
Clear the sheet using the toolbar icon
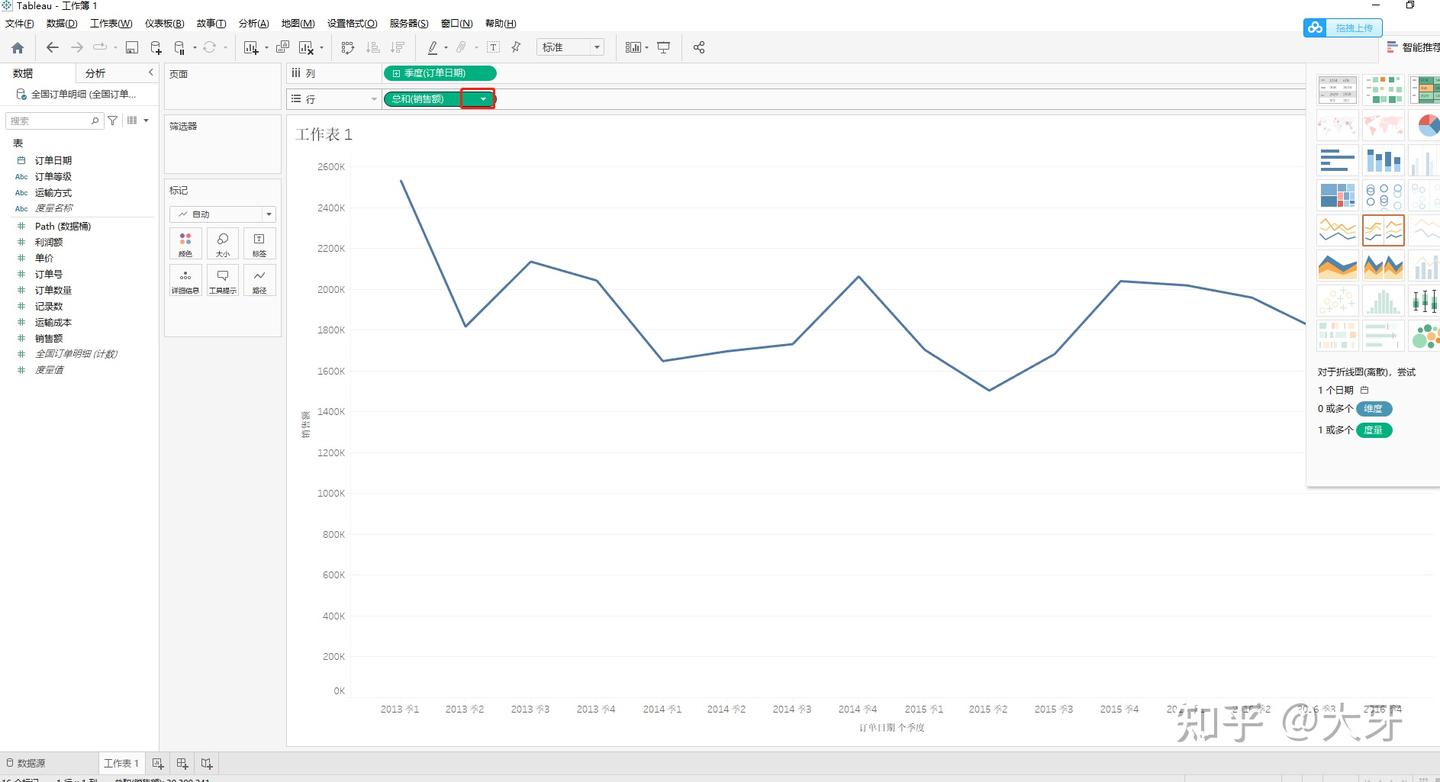[x=306, y=47]
